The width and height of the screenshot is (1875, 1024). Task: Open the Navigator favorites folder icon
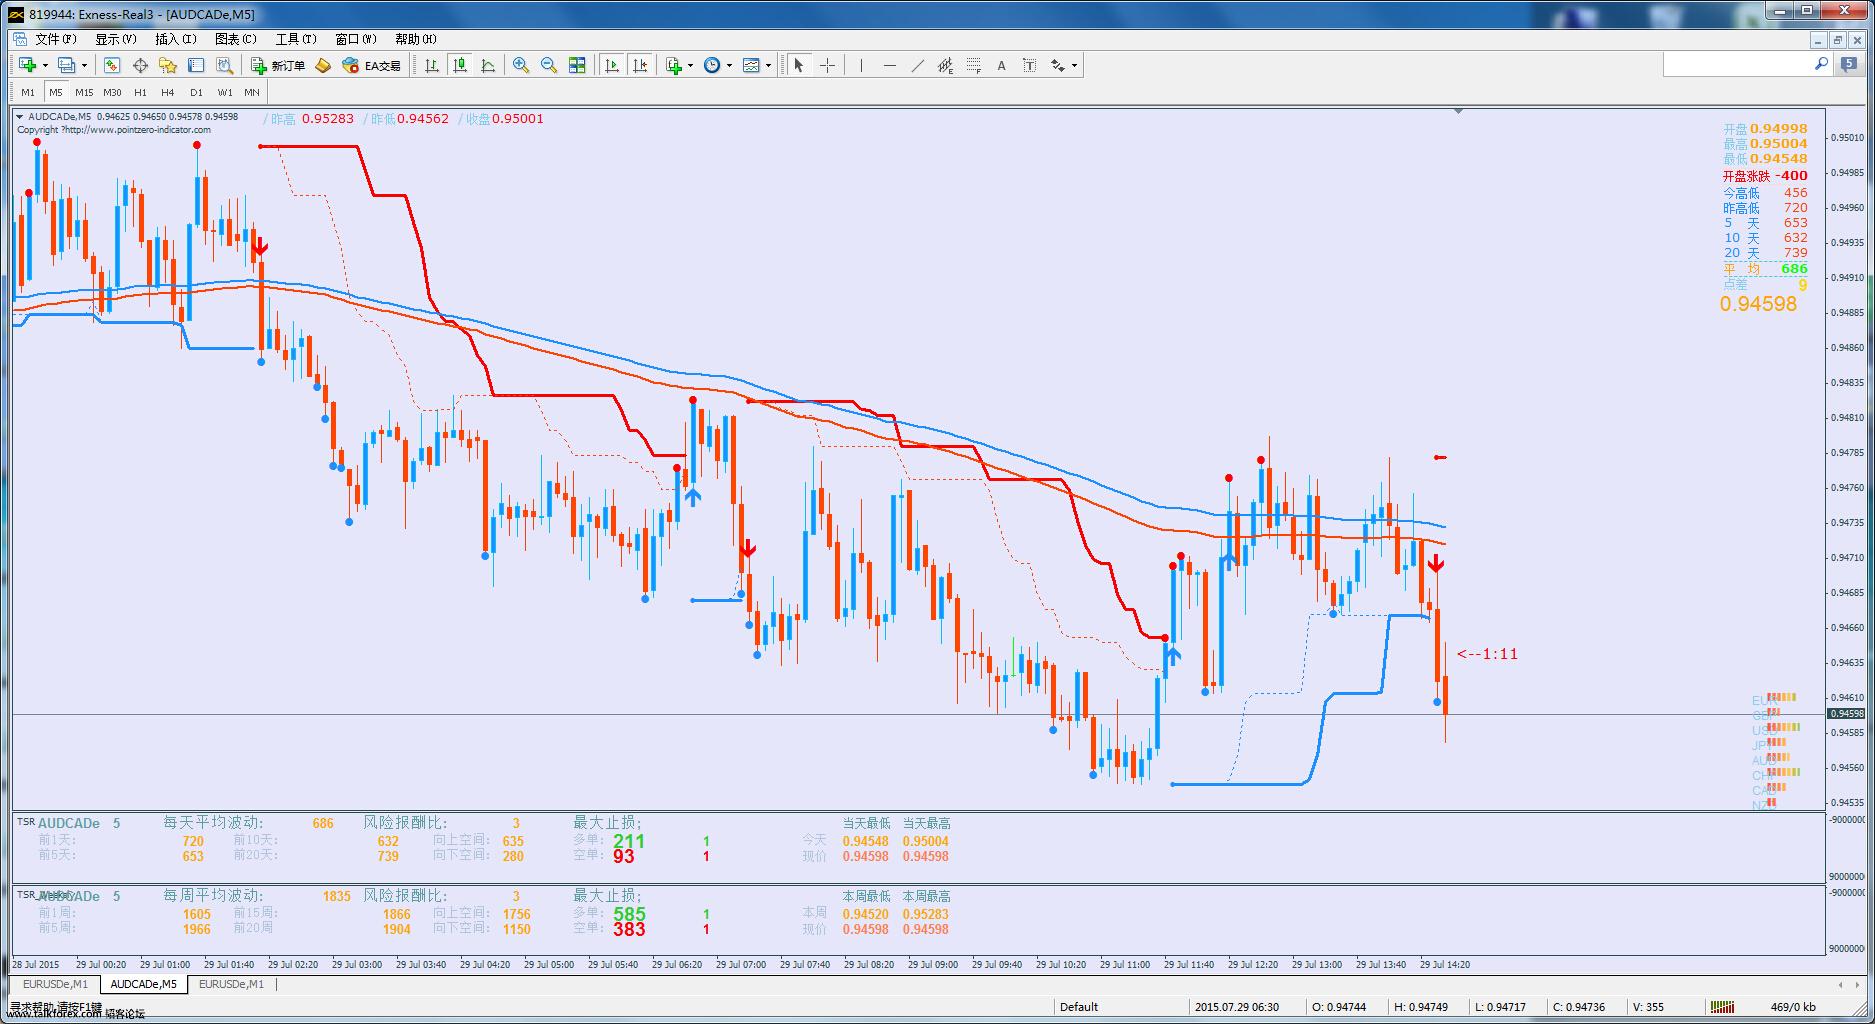[x=168, y=65]
